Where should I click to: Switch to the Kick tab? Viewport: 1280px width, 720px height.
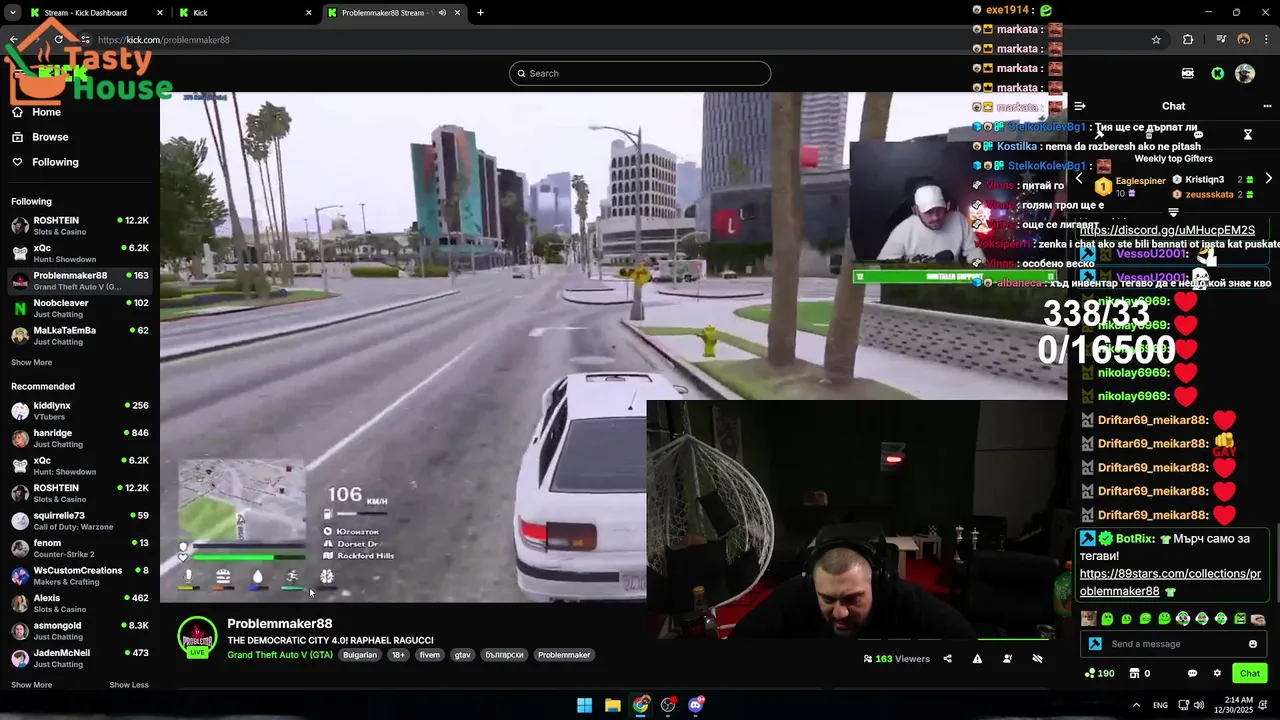click(247, 13)
